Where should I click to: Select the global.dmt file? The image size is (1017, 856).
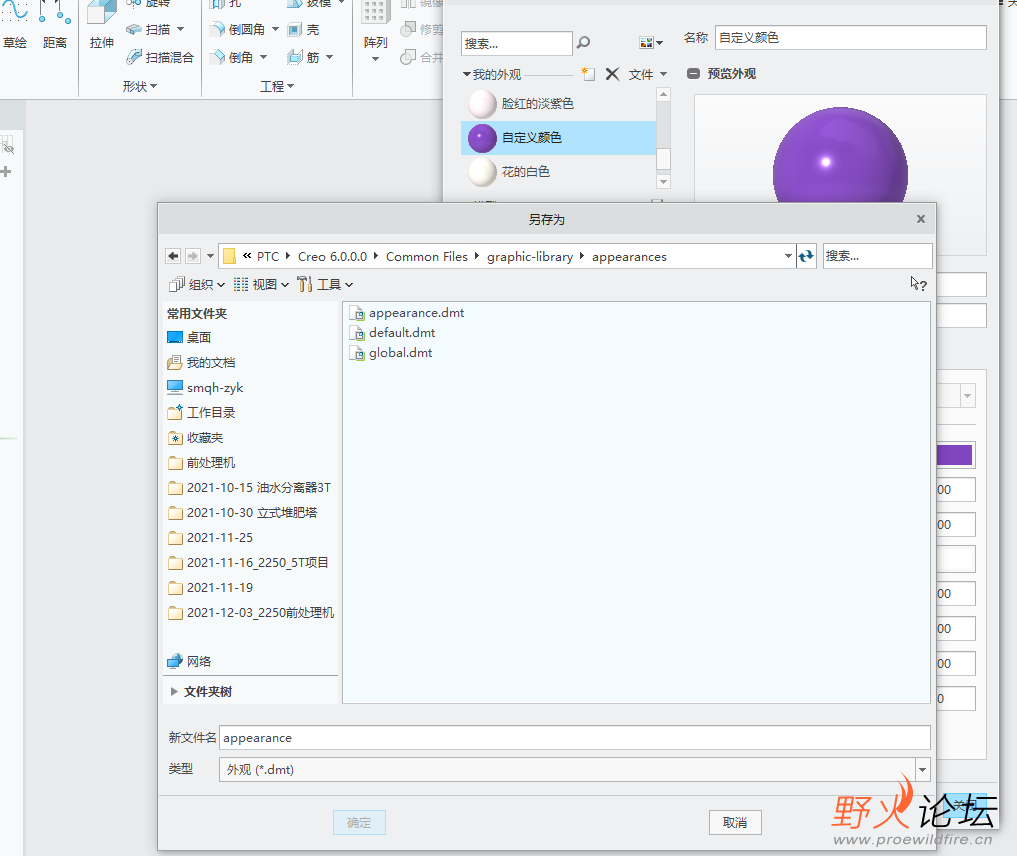pyautogui.click(x=390, y=353)
